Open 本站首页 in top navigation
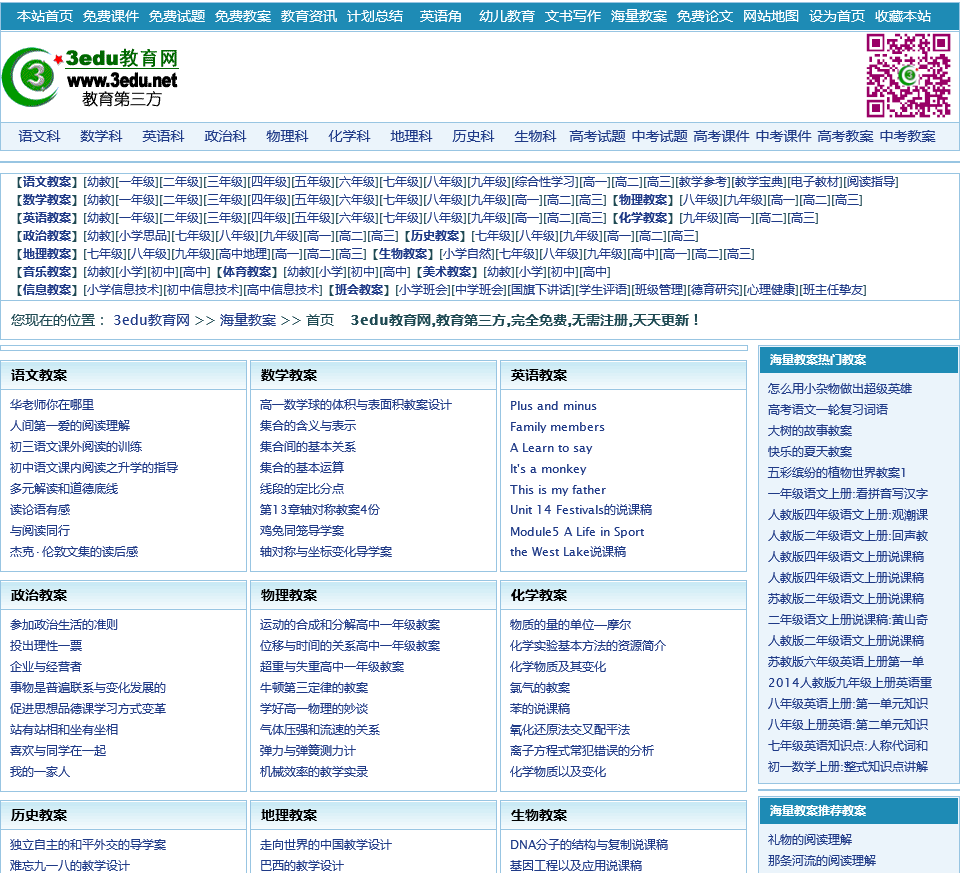Screen dimensions: 960x873 45,16
